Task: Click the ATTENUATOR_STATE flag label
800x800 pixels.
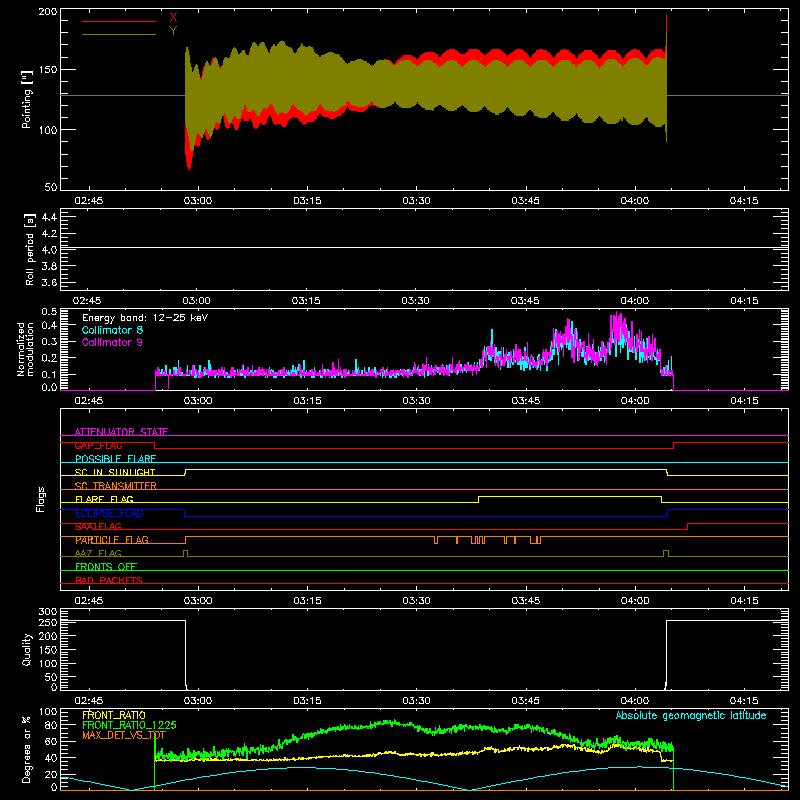Action: pos(121,432)
